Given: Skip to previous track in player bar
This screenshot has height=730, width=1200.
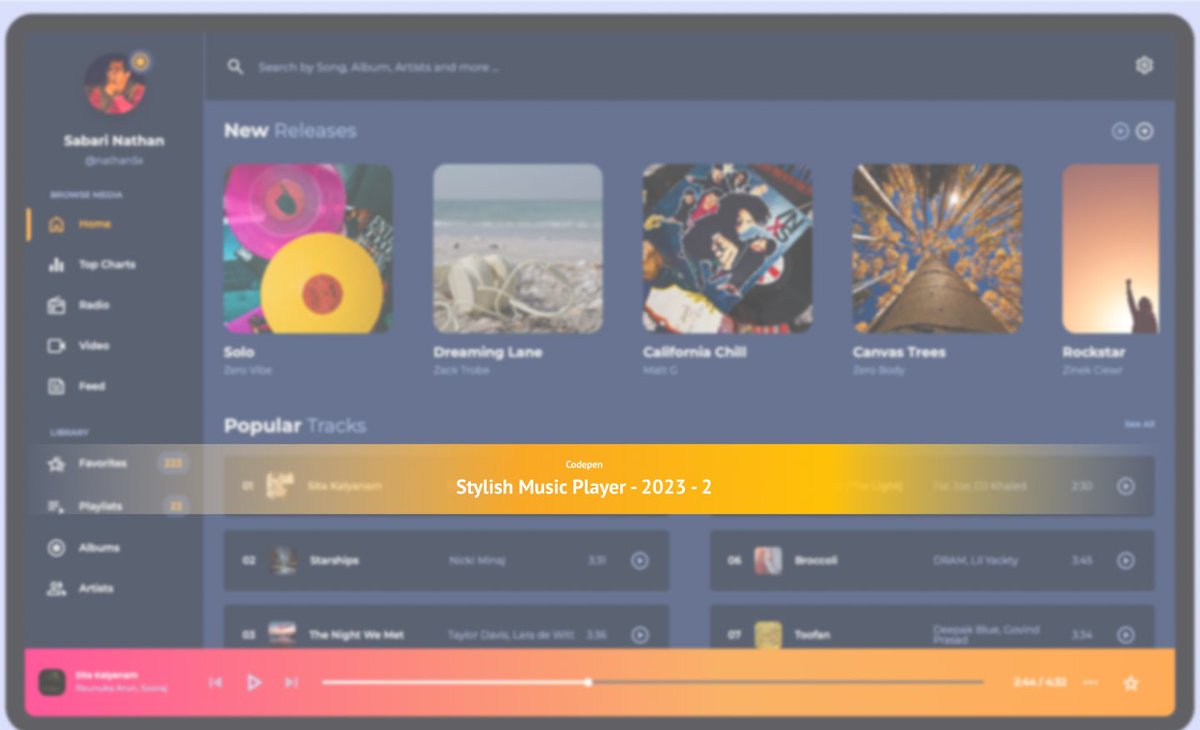Looking at the screenshot, I should [215, 683].
